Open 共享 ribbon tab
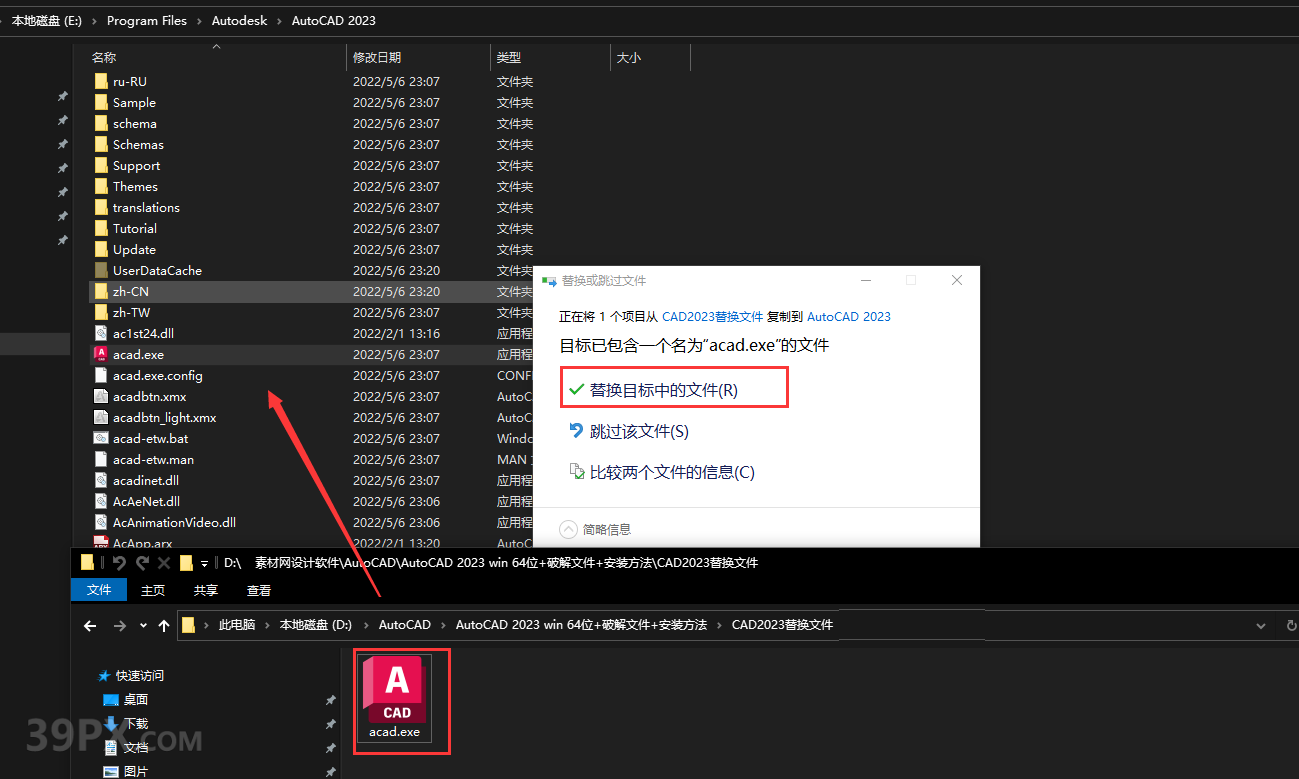1299x779 pixels. tap(206, 590)
